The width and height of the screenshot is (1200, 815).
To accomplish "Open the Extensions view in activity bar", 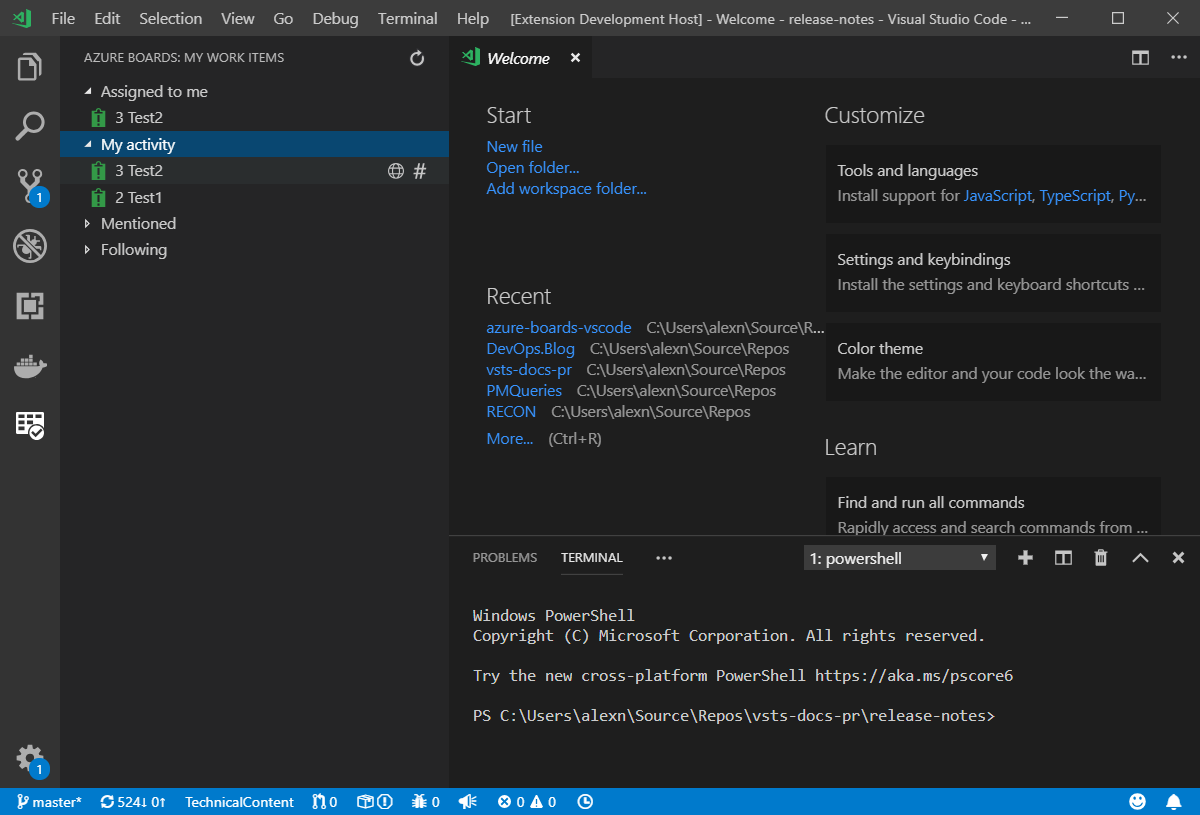I will (x=30, y=305).
